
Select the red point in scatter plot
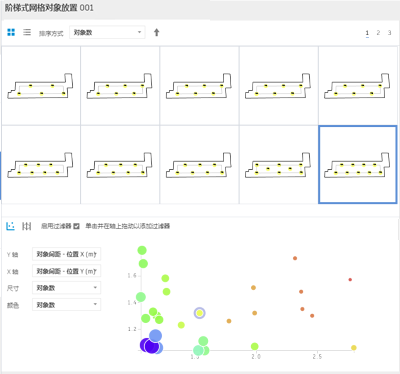pos(350,280)
